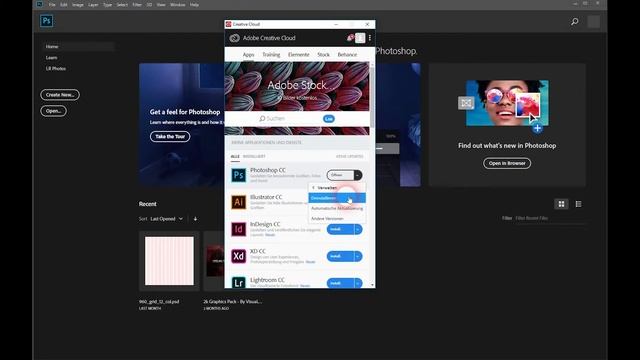Open Creative Cloud notifications bell
The image size is (640, 360).
[x=350, y=38]
